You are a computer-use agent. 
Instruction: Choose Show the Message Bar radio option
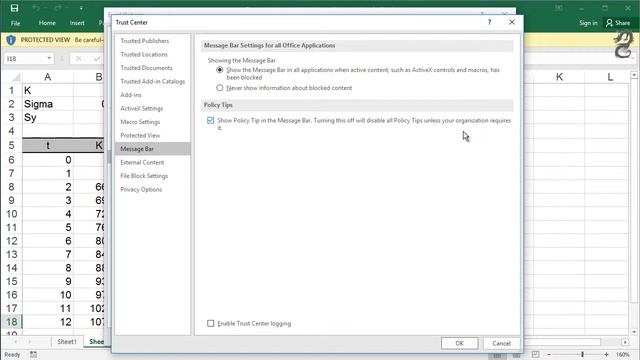(220, 70)
